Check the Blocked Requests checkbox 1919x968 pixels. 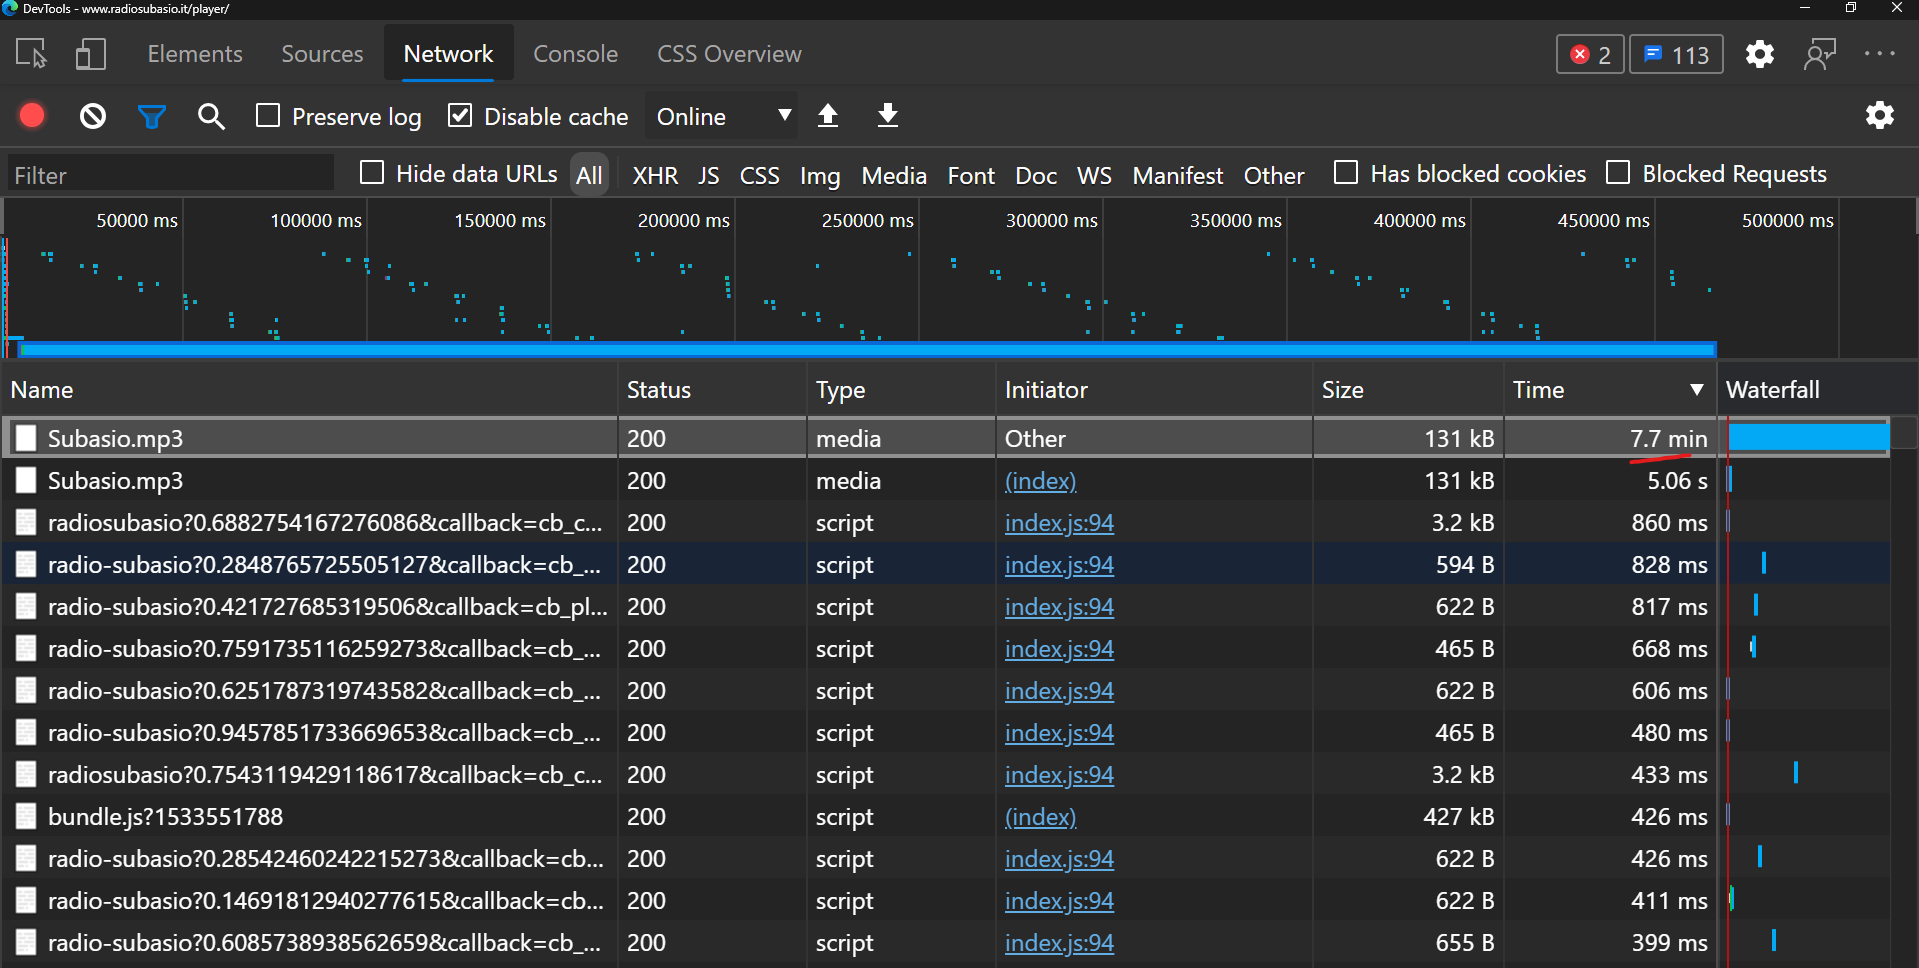pos(1618,173)
